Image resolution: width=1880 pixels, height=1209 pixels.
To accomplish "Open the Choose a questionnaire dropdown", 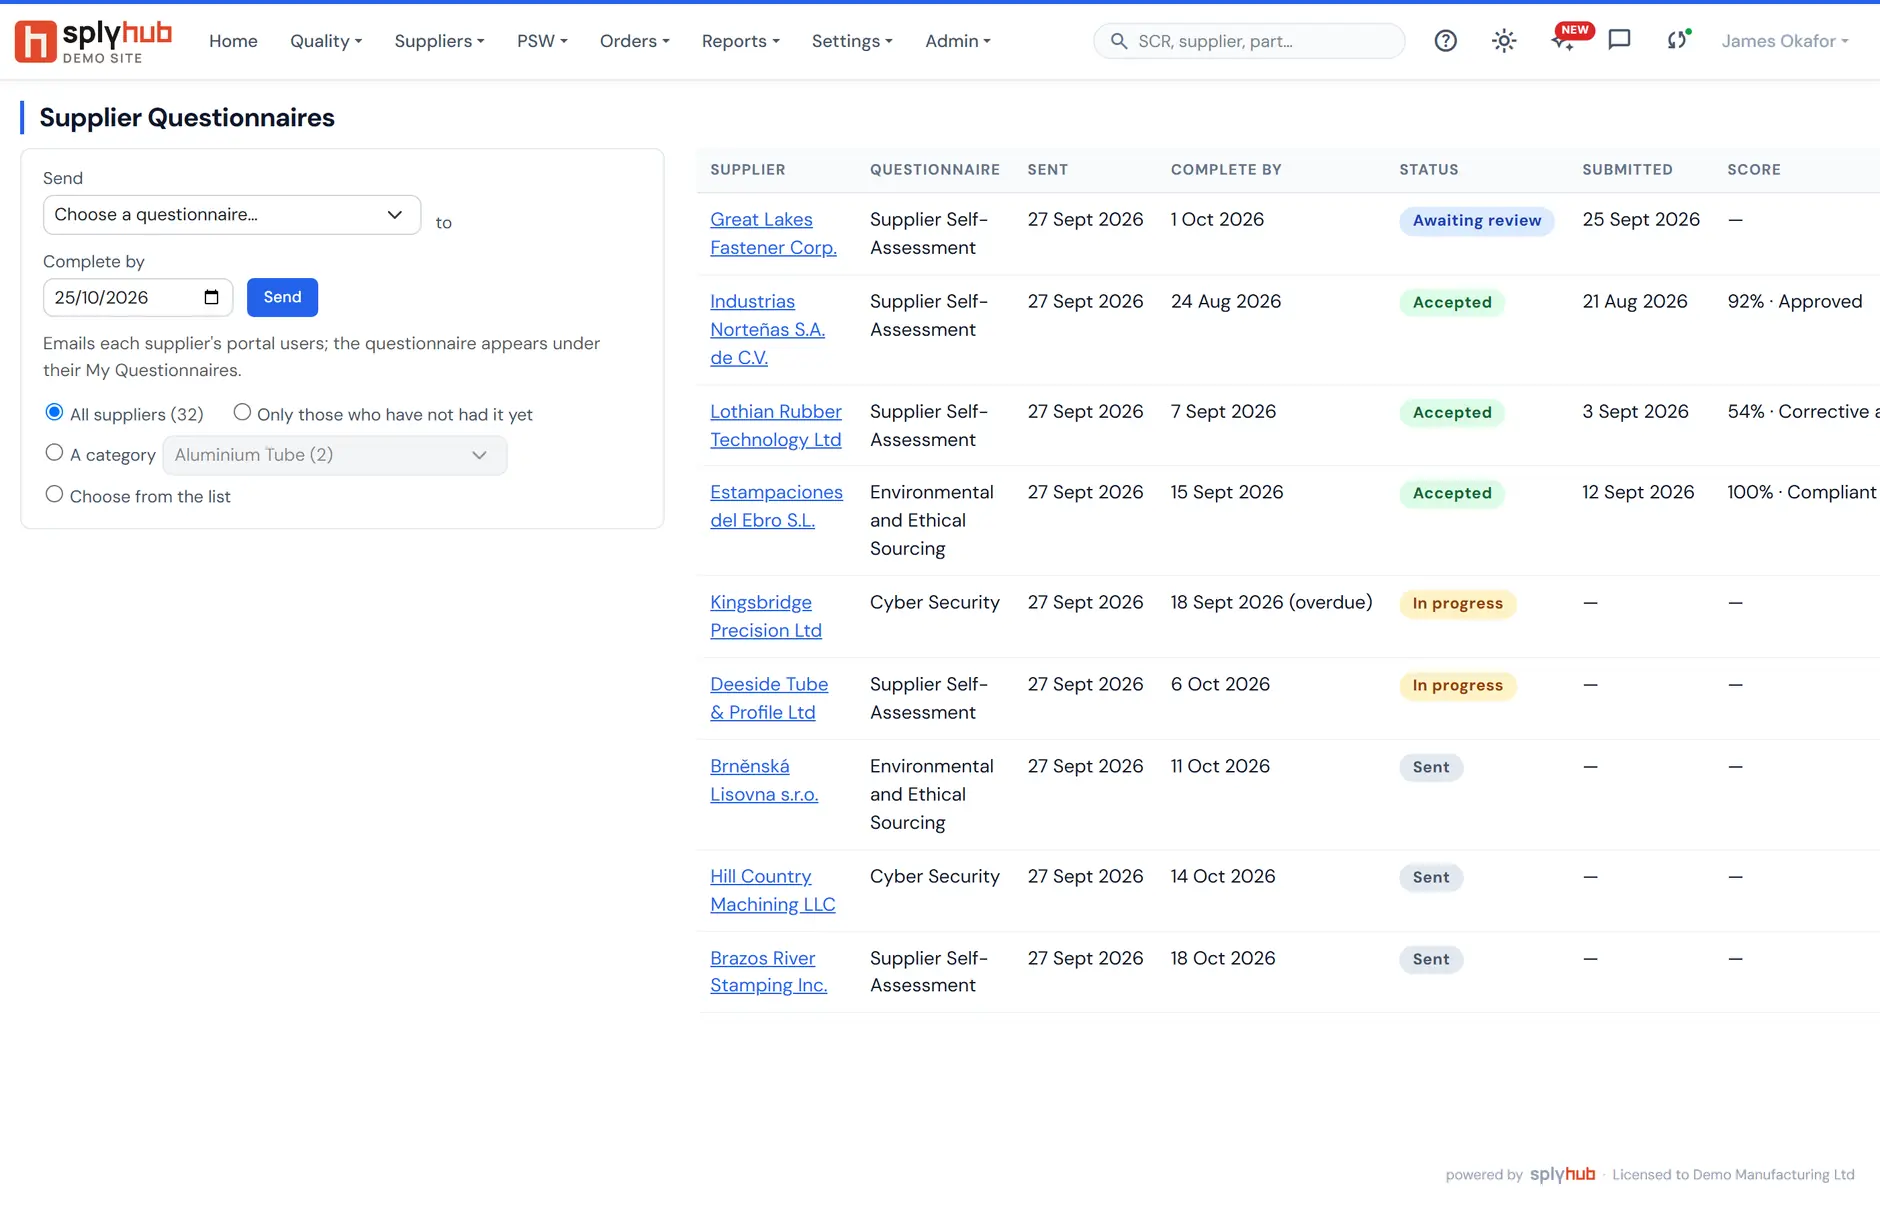I will [232, 215].
